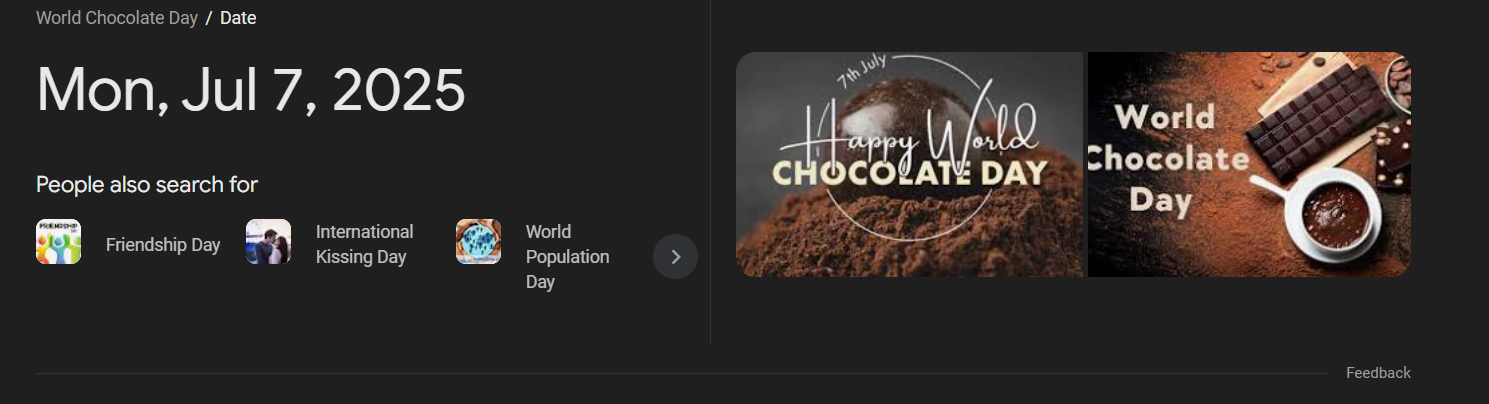
Task: Click the Feedback link
Action: tap(1378, 373)
